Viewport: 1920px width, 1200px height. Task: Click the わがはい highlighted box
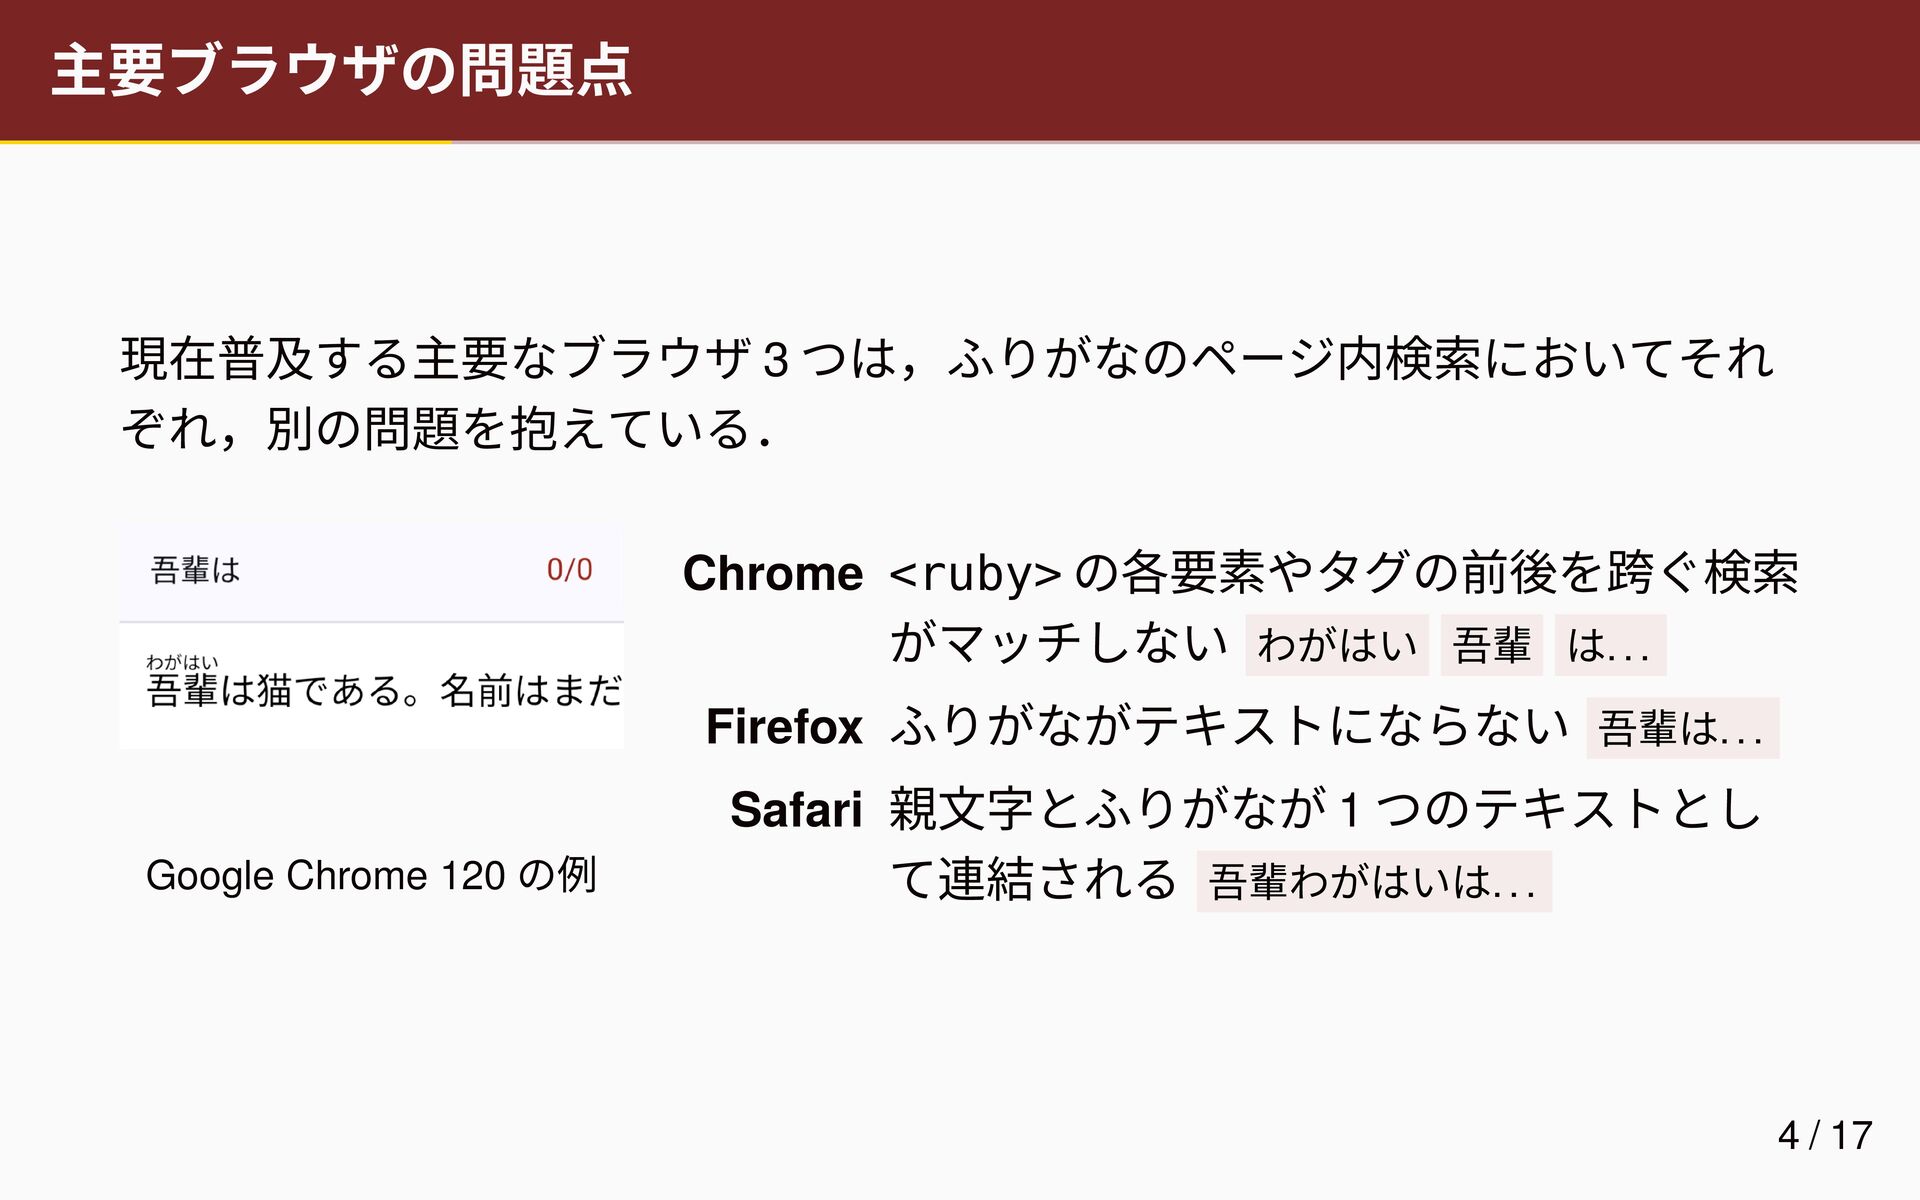(1337, 645)
